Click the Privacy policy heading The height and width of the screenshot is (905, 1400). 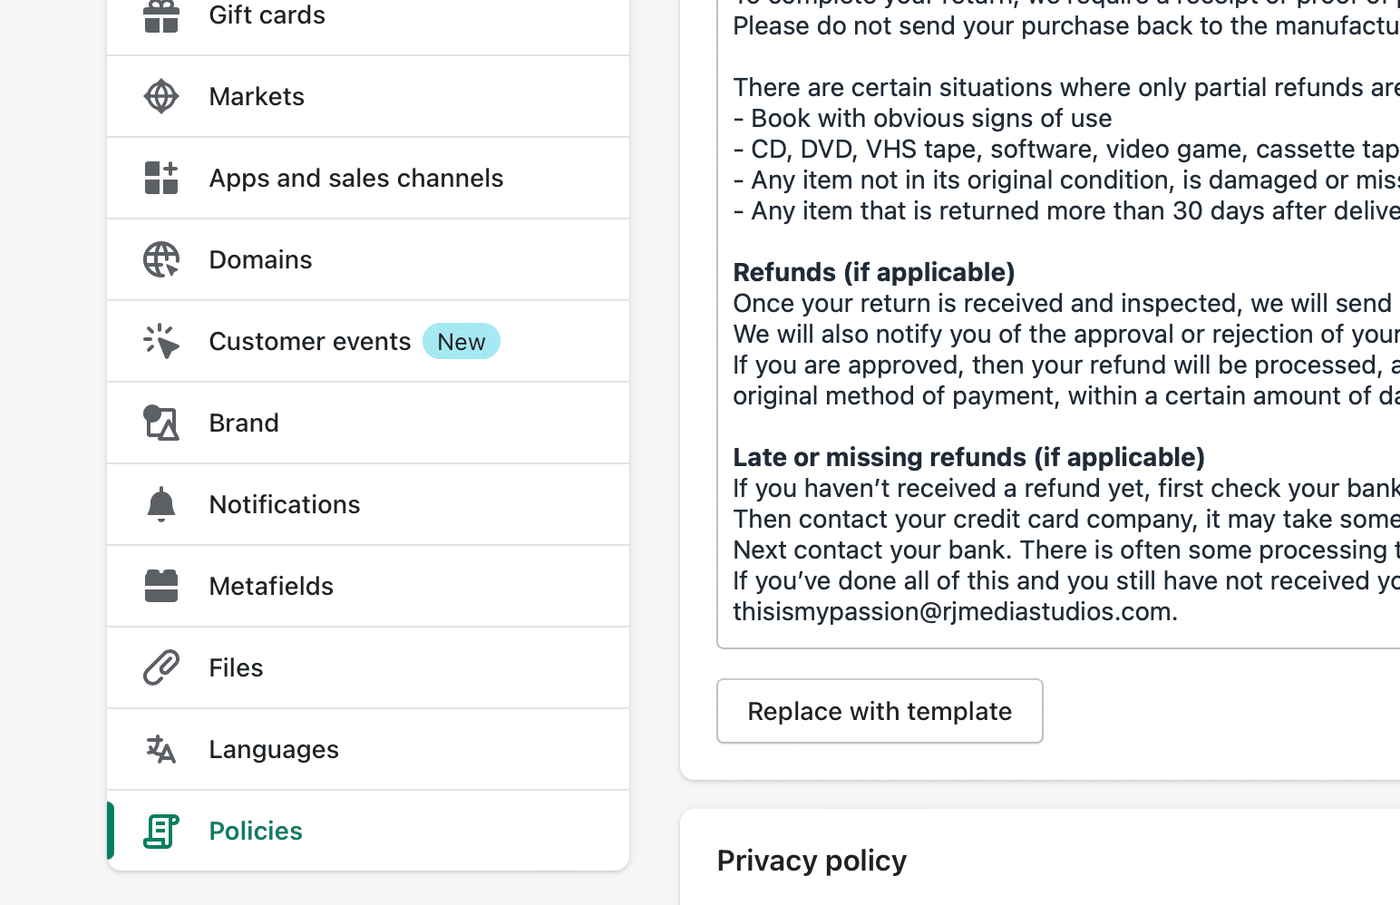pyautogui.click(x=812, y=861)
